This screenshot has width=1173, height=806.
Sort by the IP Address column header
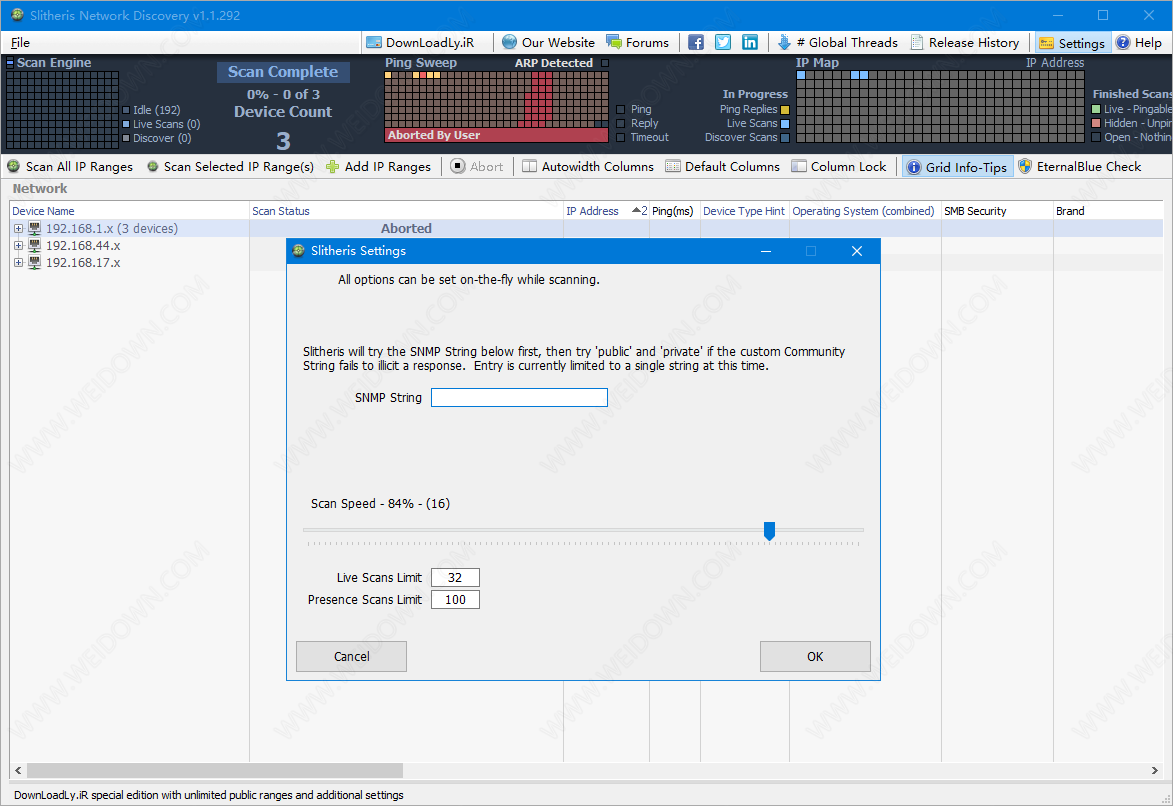tap(606, 211)
